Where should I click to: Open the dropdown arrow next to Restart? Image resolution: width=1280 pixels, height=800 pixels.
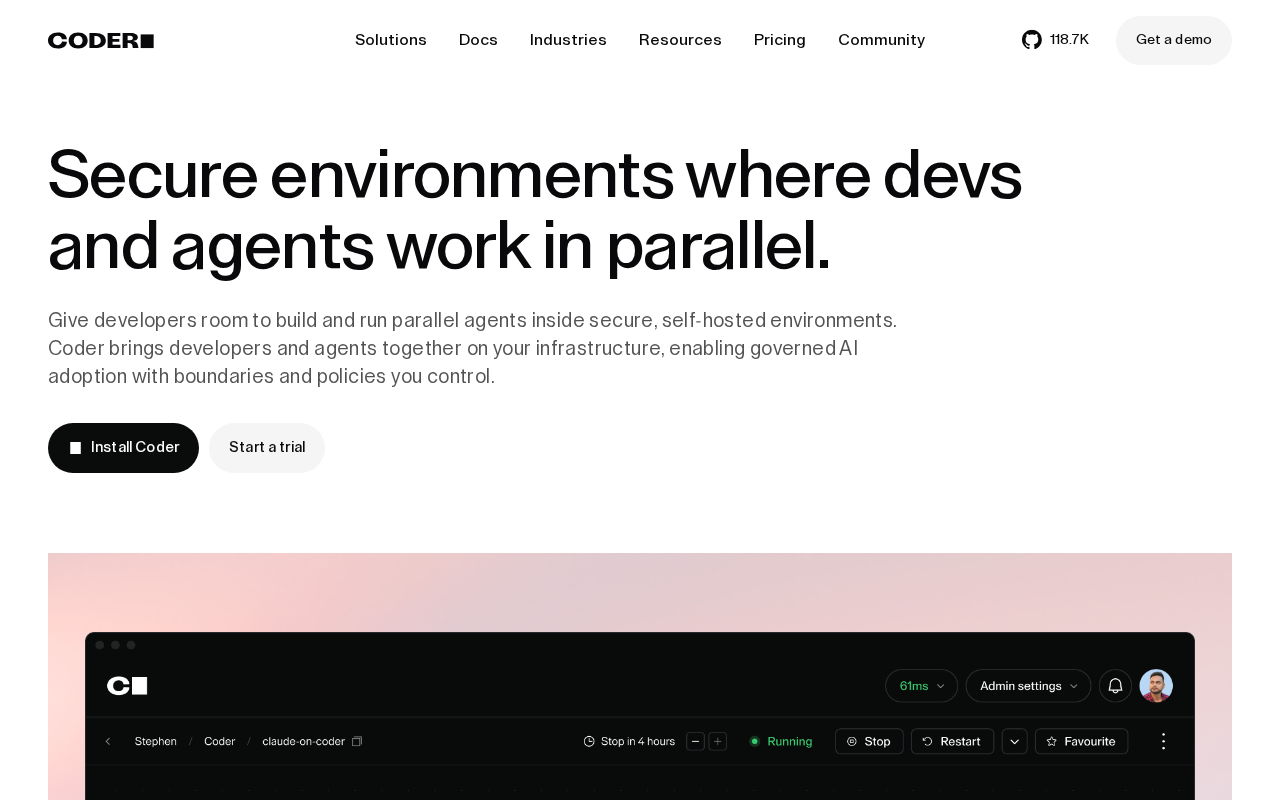coord(1015,741)
